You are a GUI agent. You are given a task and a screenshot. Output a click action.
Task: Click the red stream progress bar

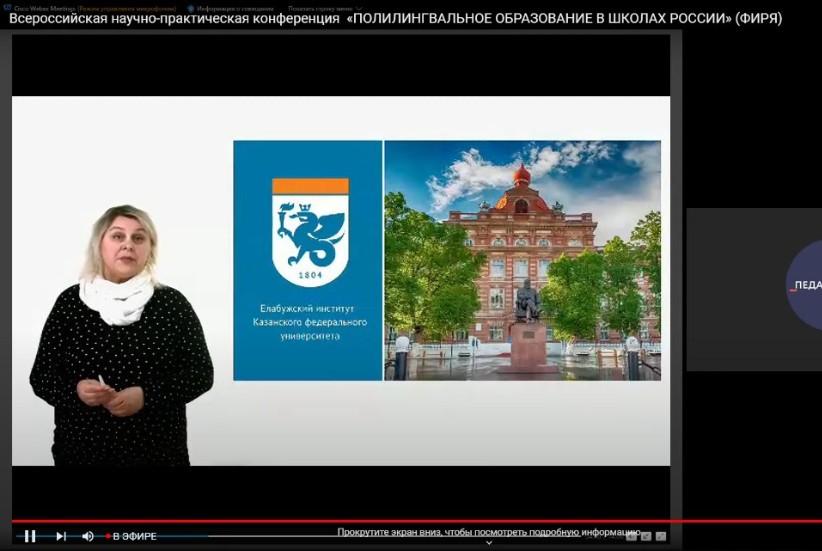click(x=400, y=521)
